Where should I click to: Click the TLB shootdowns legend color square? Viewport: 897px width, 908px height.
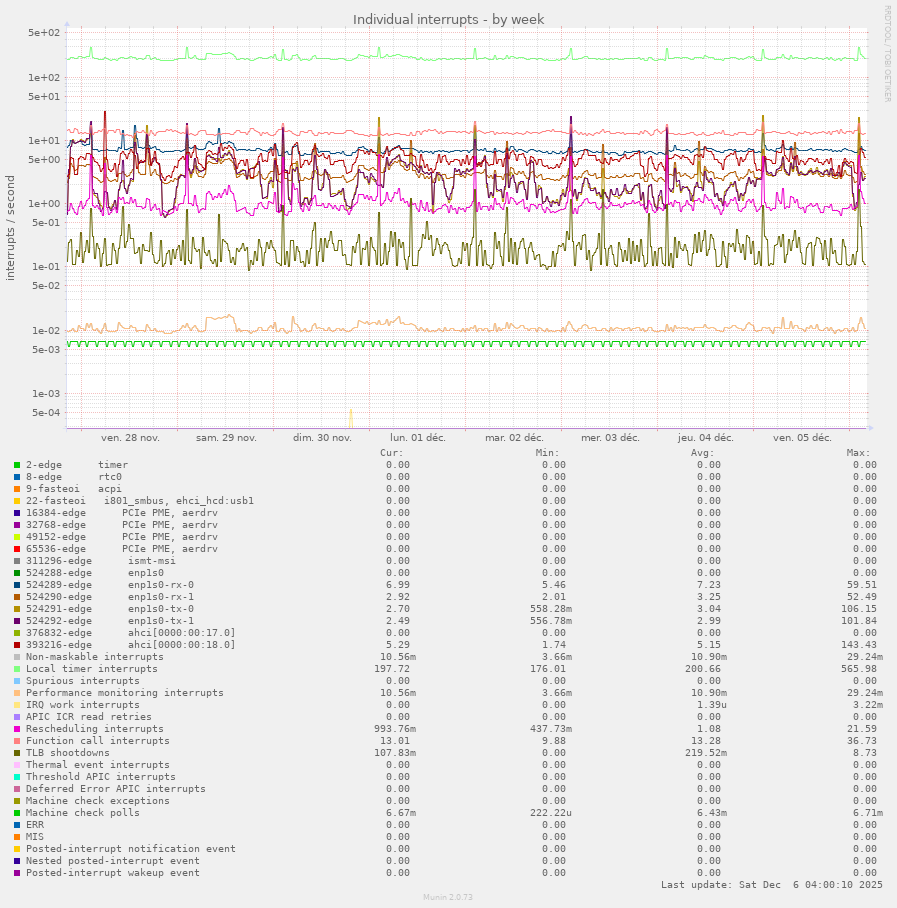tap(17, 753)
